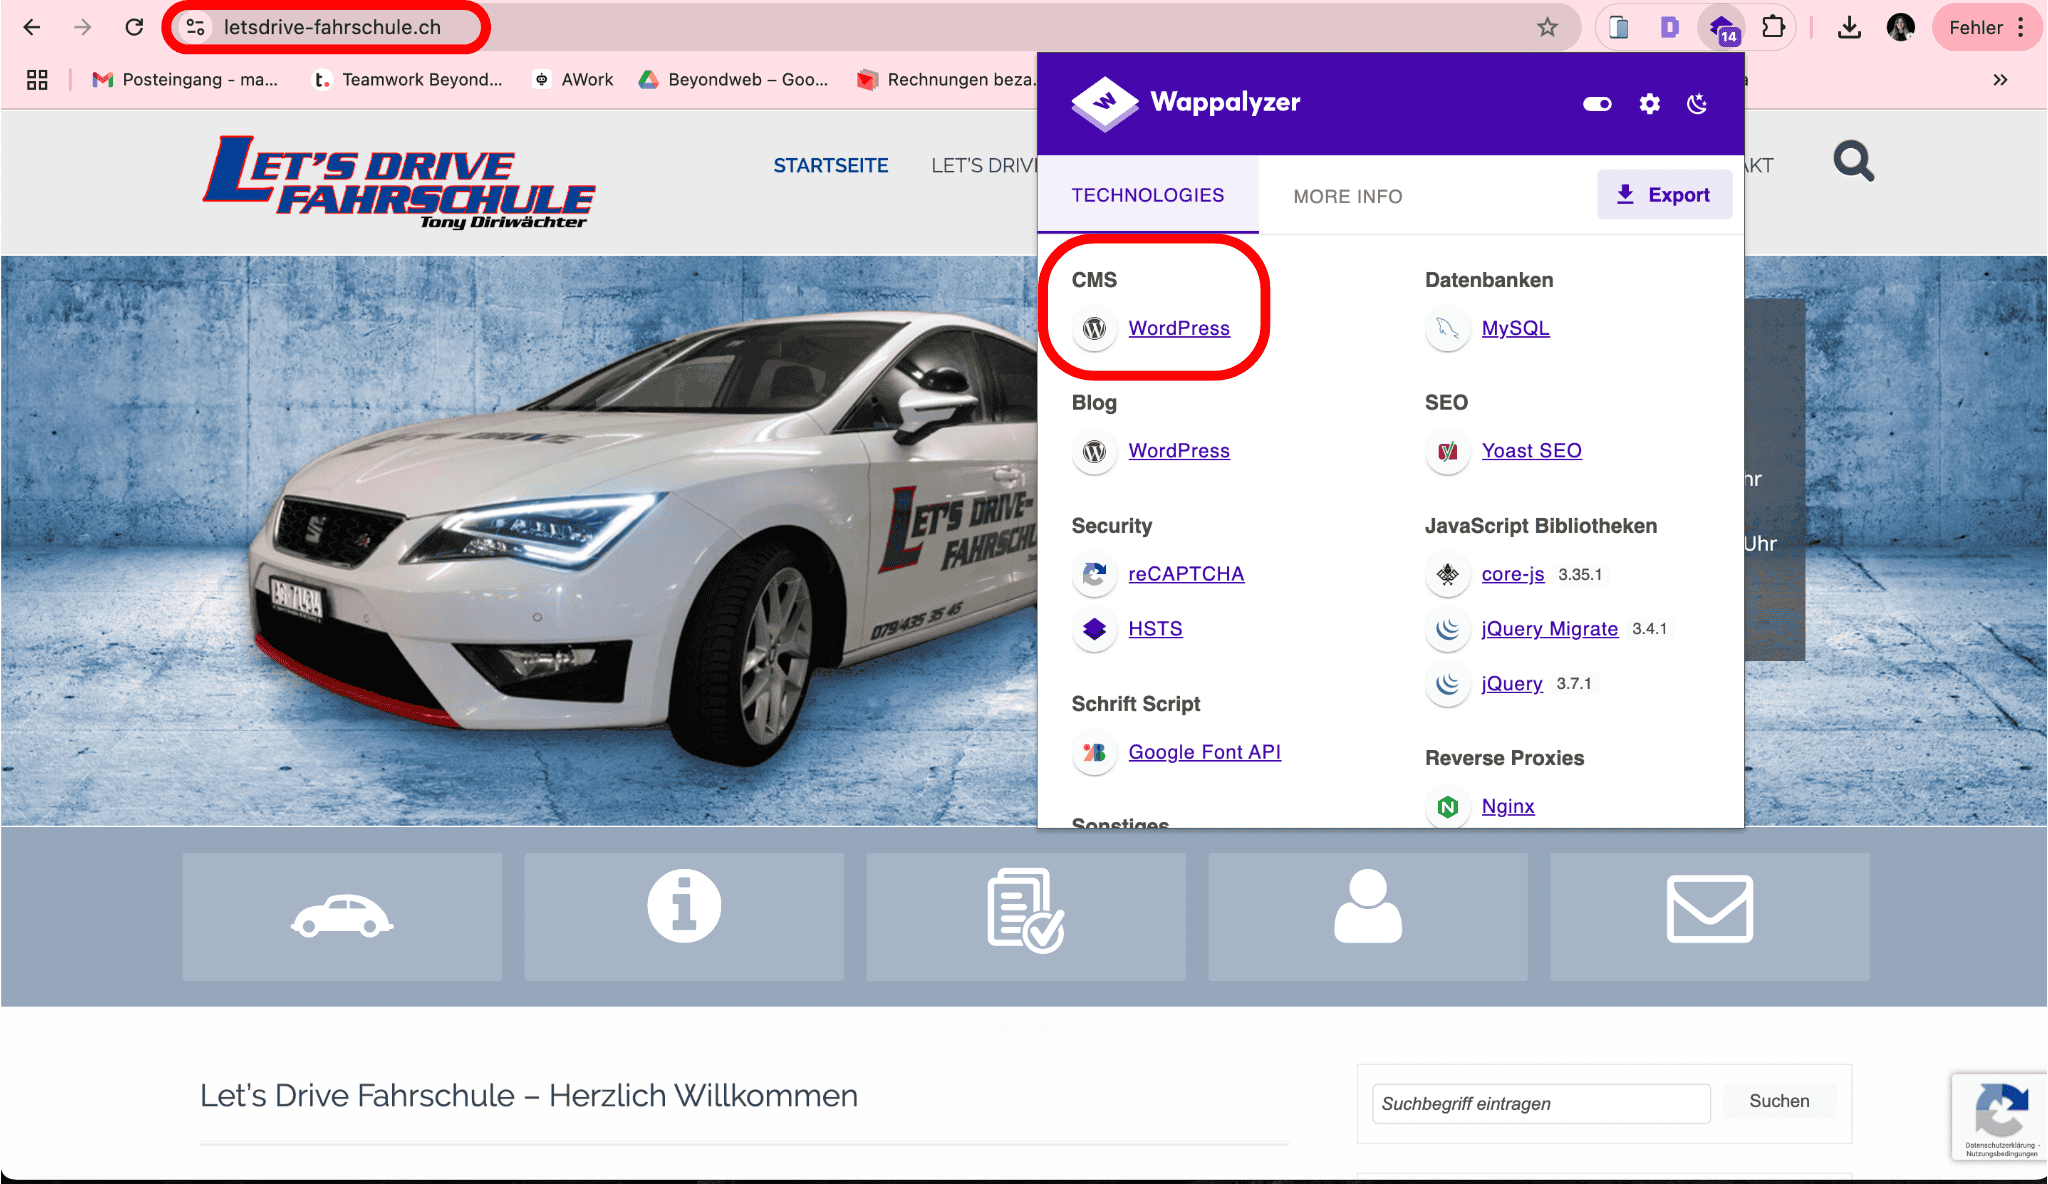
Task: Click the browser back arrow
Action: pyautogui.click(x=32, y=27)
